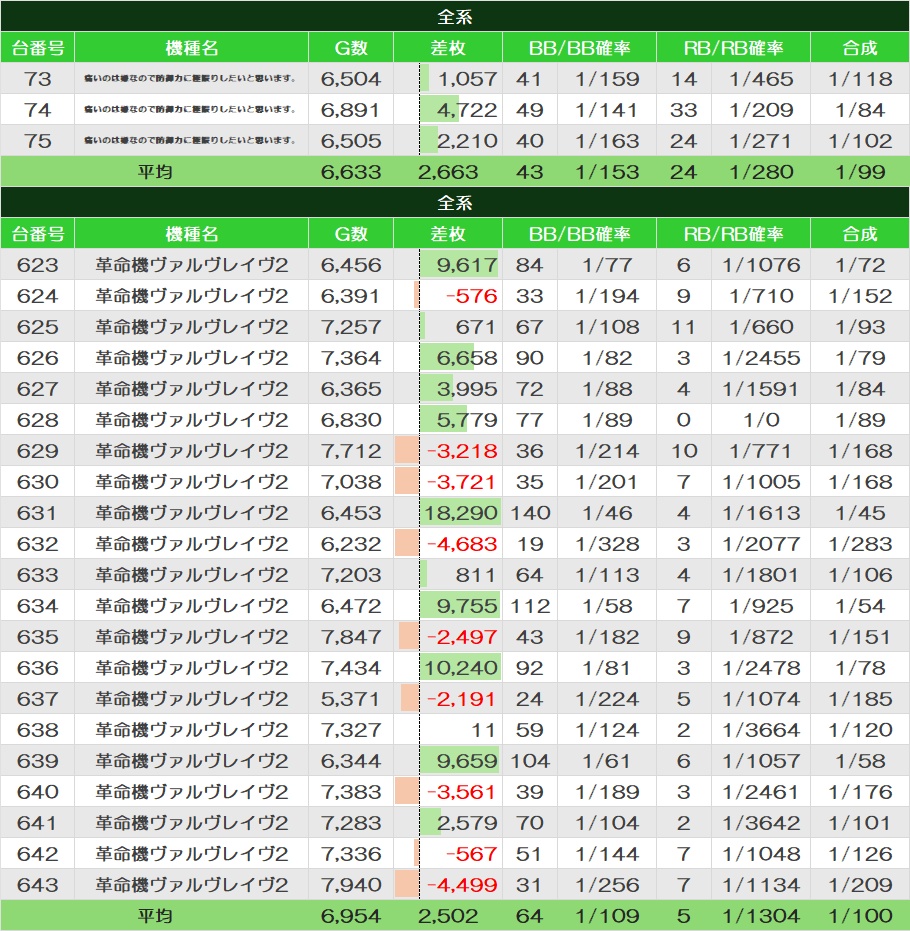Select the BB count 112 in row 634
The image size is (910, 931).
[x=530, y=606]
